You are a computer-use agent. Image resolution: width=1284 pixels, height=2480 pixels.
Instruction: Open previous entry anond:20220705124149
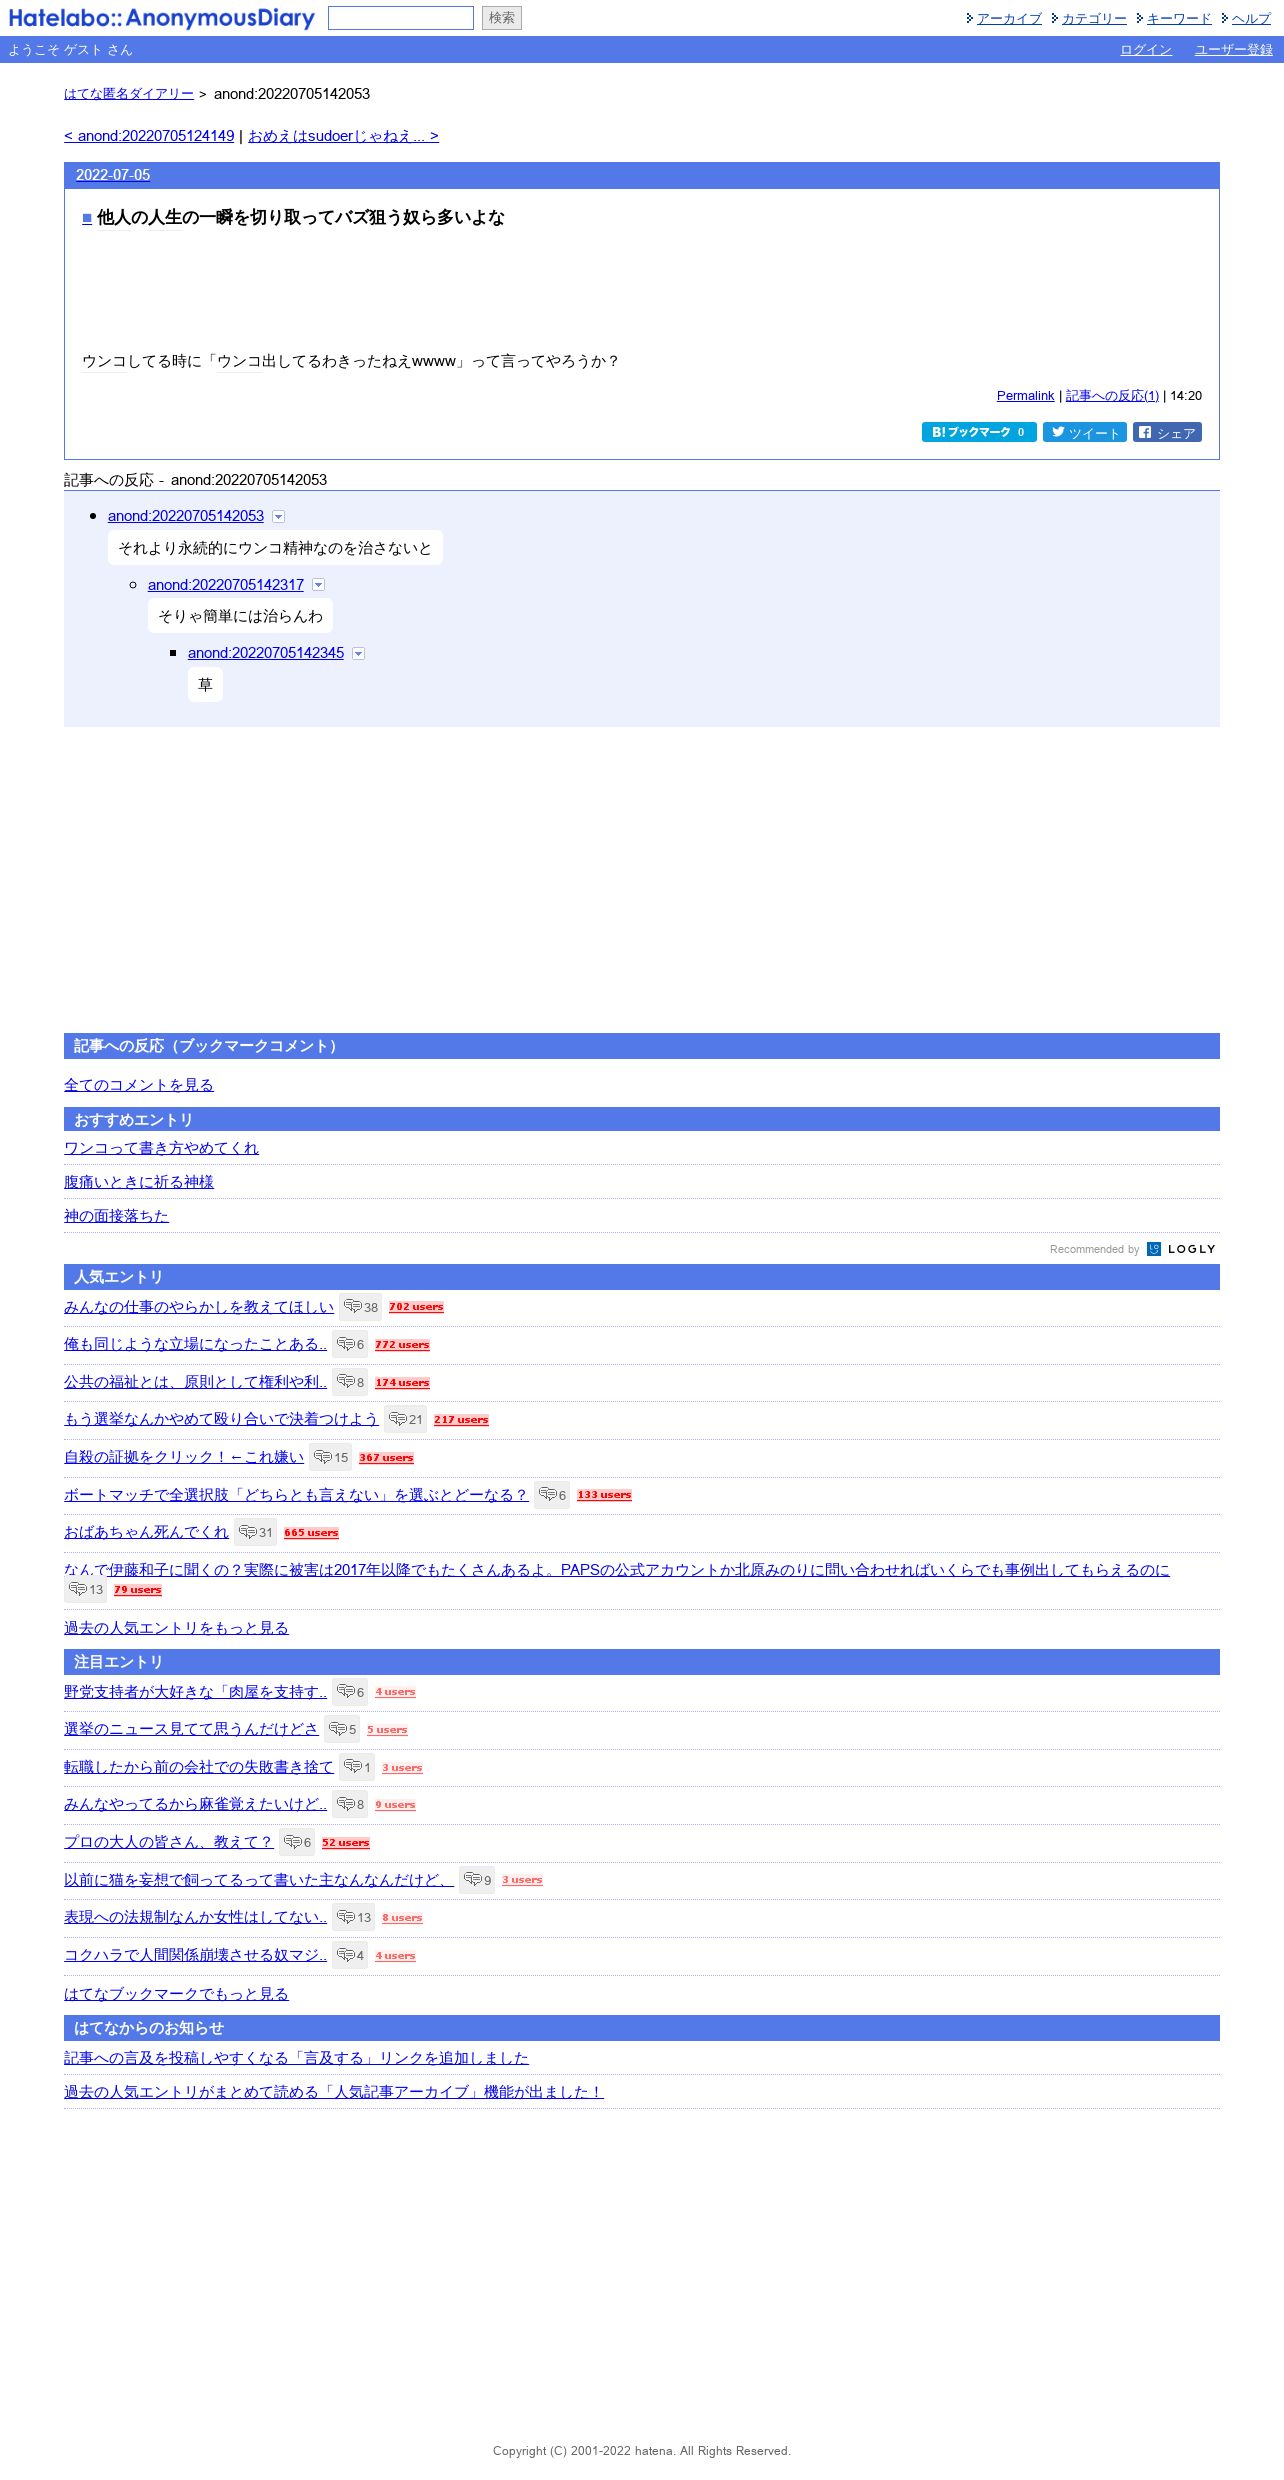pos(149,136)
